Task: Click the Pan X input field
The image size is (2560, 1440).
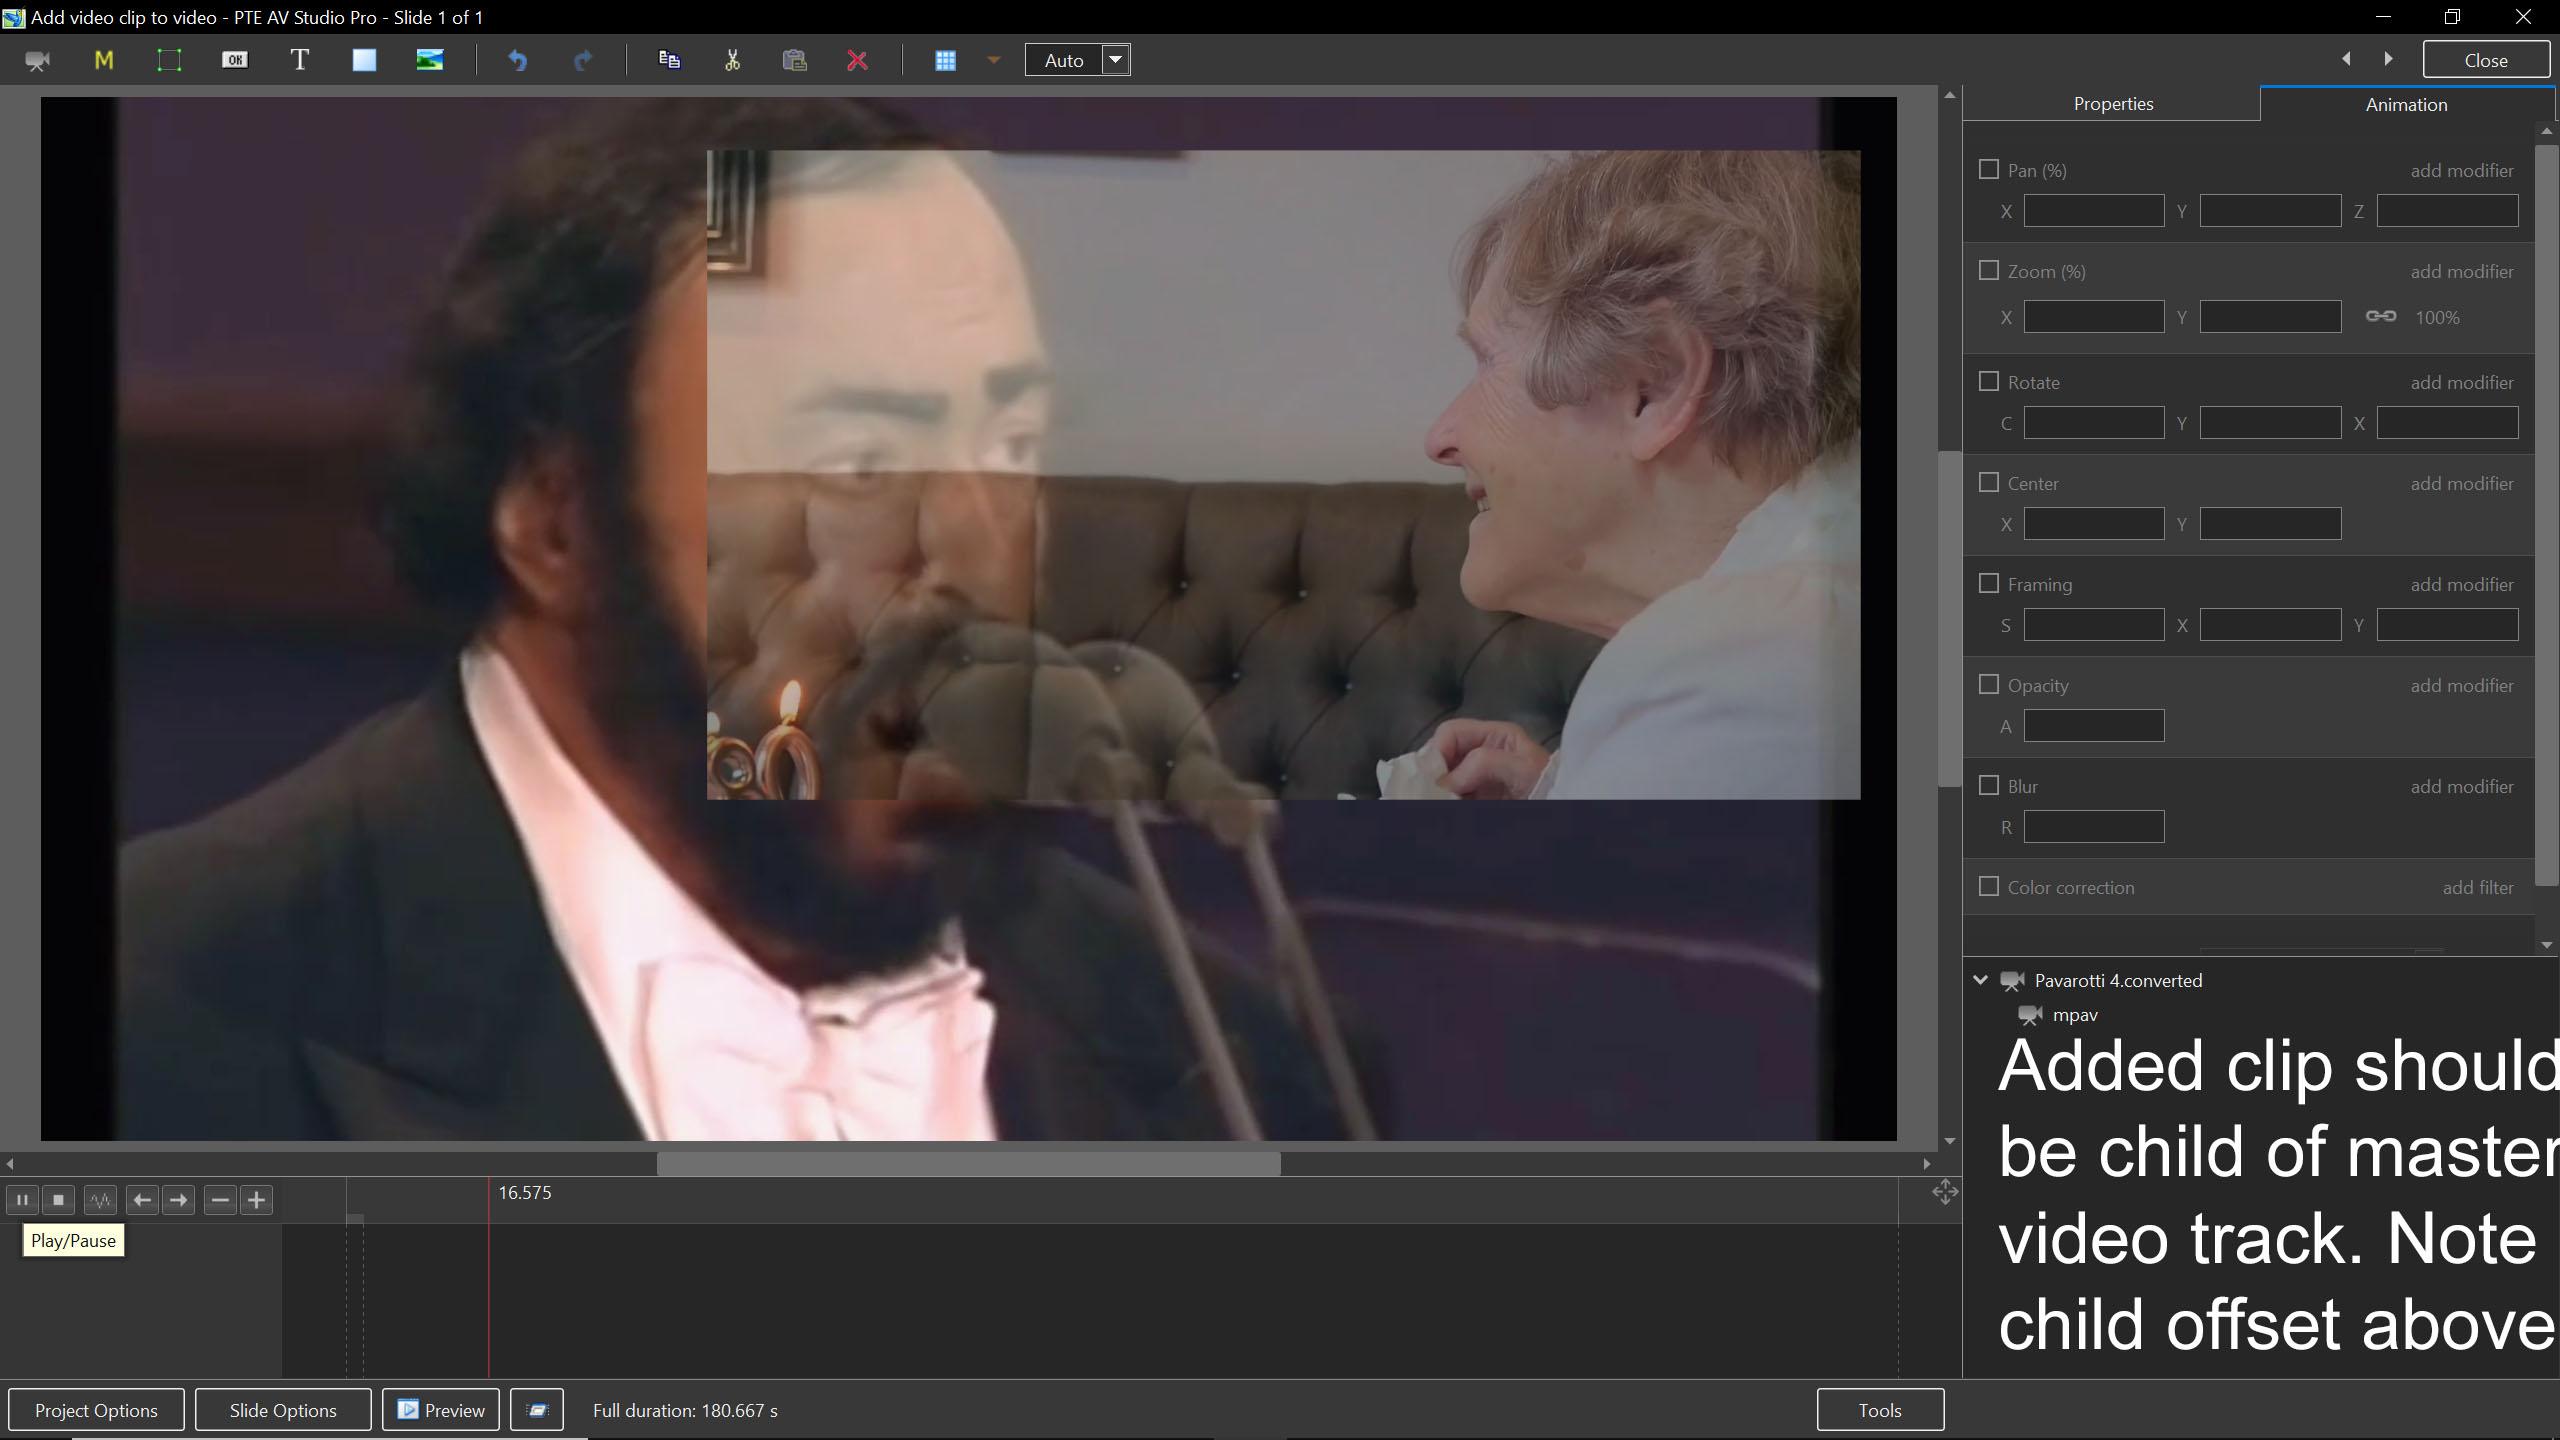Action: [2094, 211]
